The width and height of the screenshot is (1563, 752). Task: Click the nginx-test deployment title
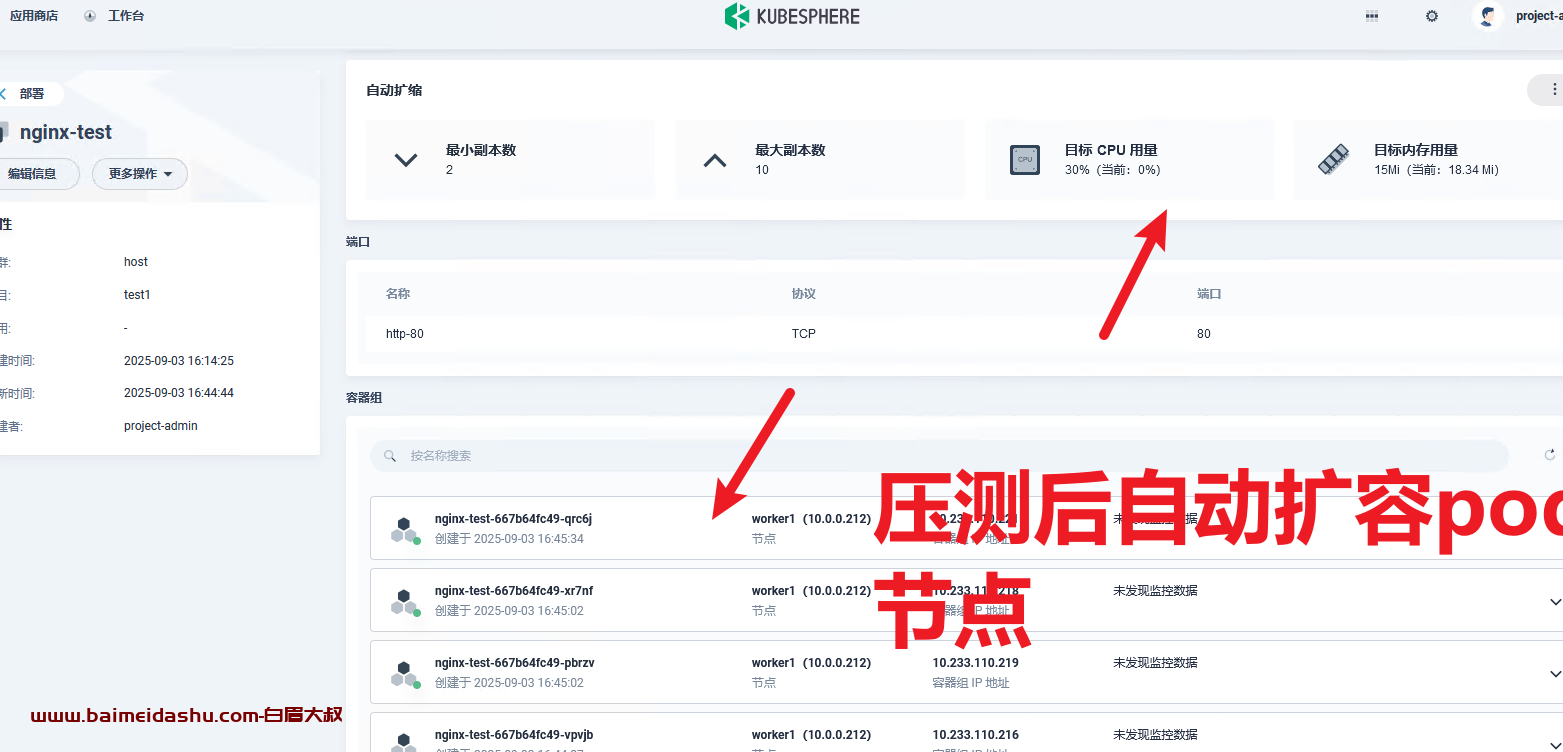[66, 132]
